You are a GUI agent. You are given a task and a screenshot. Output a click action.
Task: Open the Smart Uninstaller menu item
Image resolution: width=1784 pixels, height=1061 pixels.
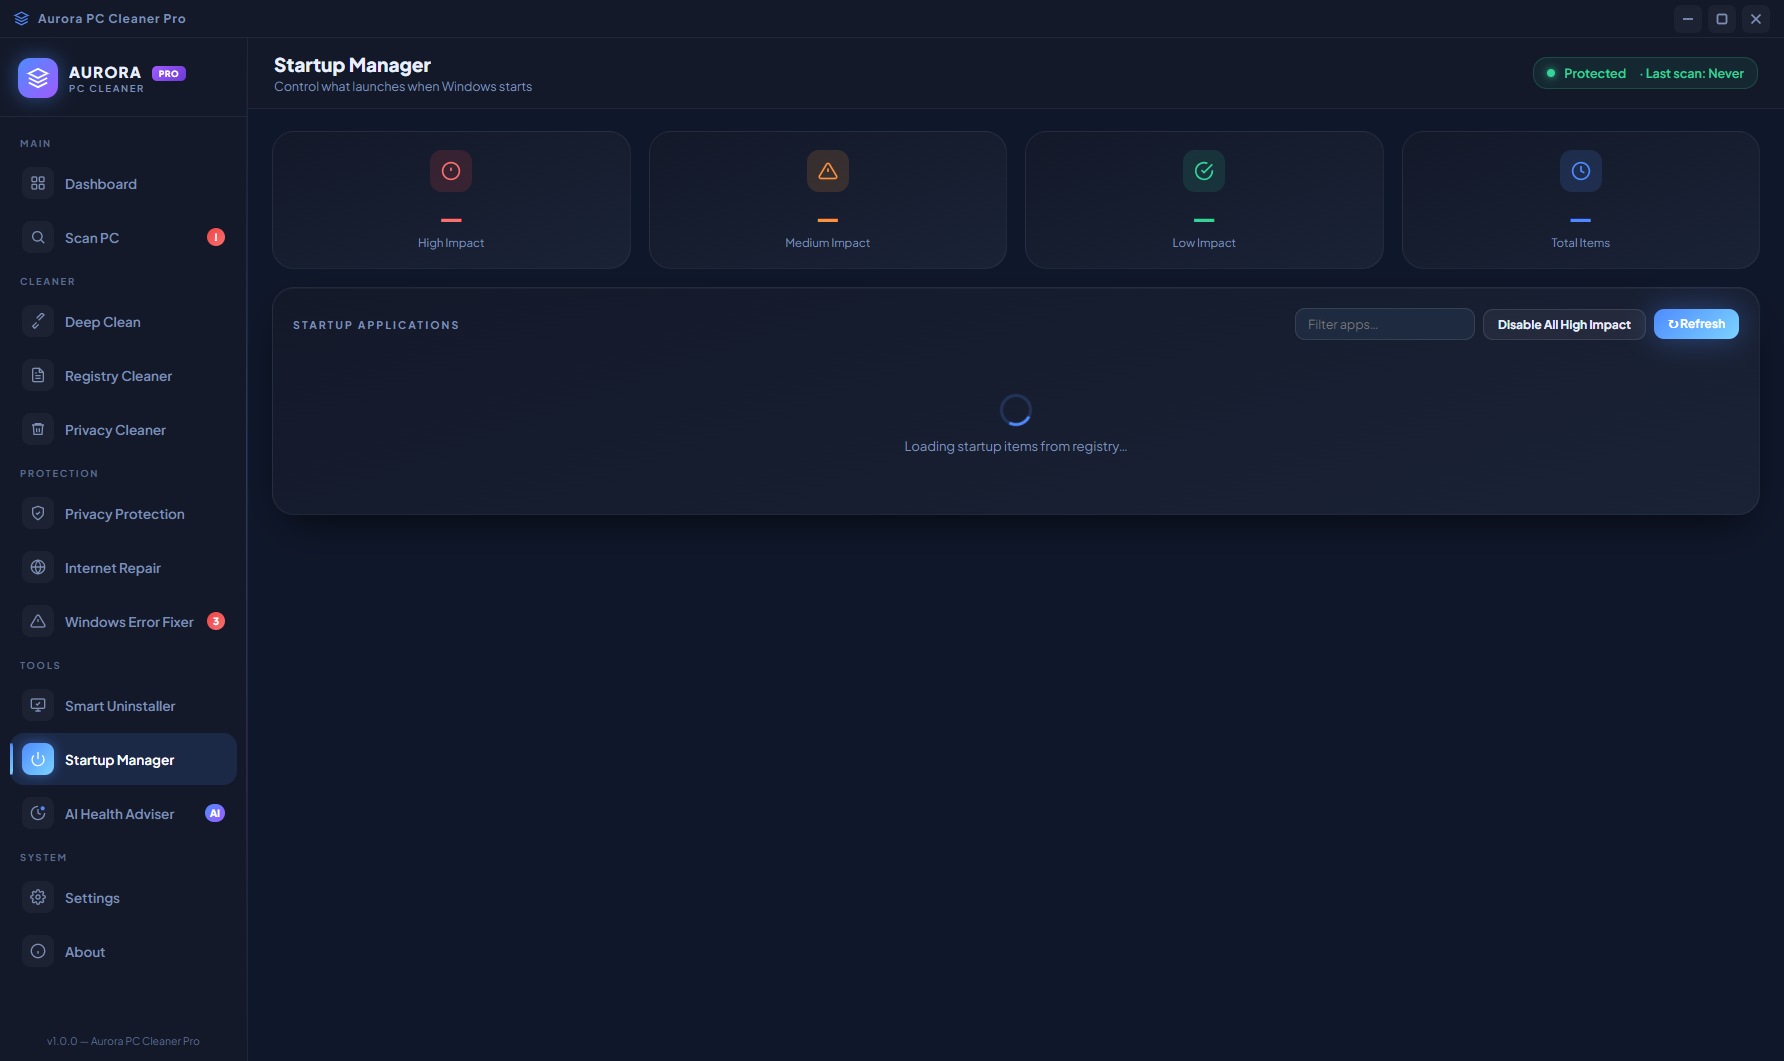point(124,705)
